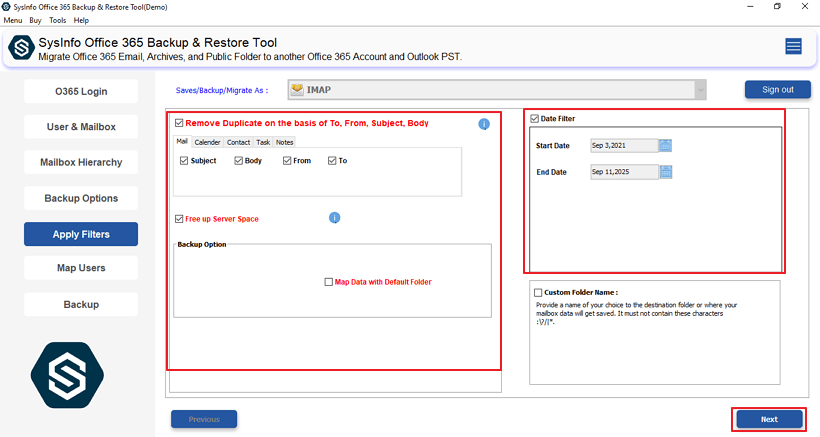The width and height of the screenshot is (820, 437).
Task: Click the Saves/Backup/Migrate As label
Action: click(x=222, y=90)
